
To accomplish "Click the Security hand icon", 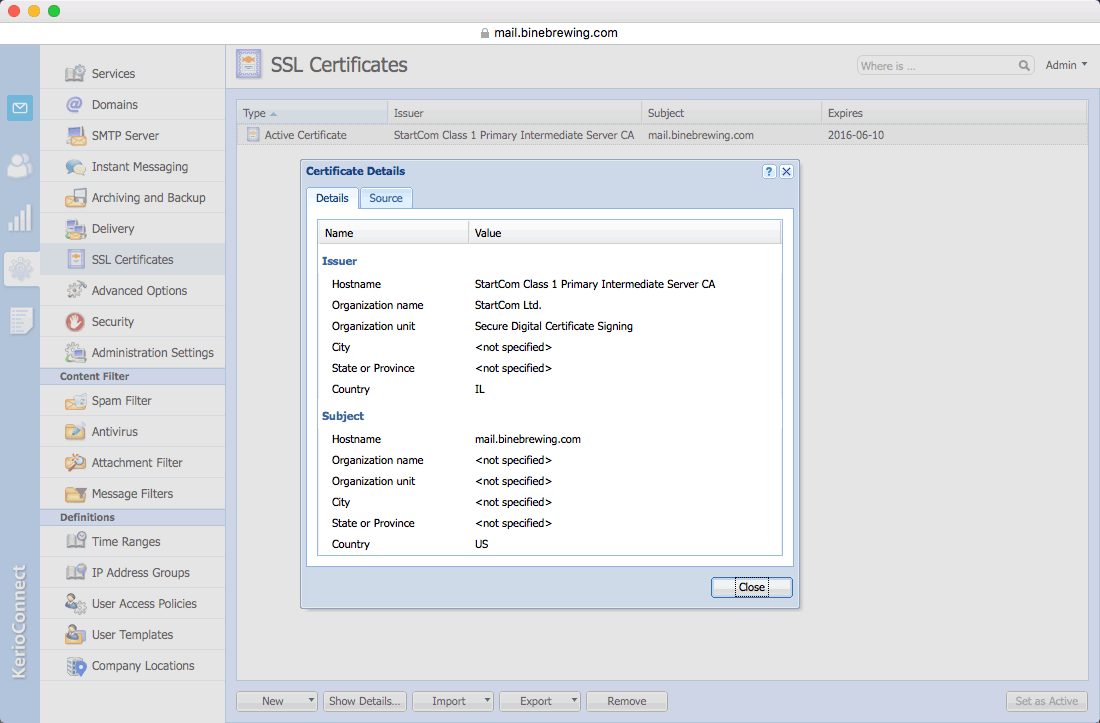I will 75,322.
